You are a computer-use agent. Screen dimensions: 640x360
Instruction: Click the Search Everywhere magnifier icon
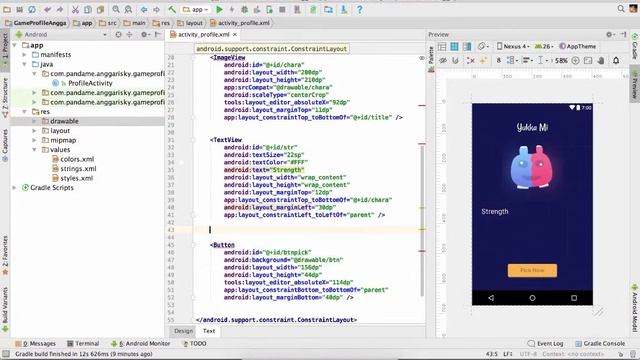point(621,9)
